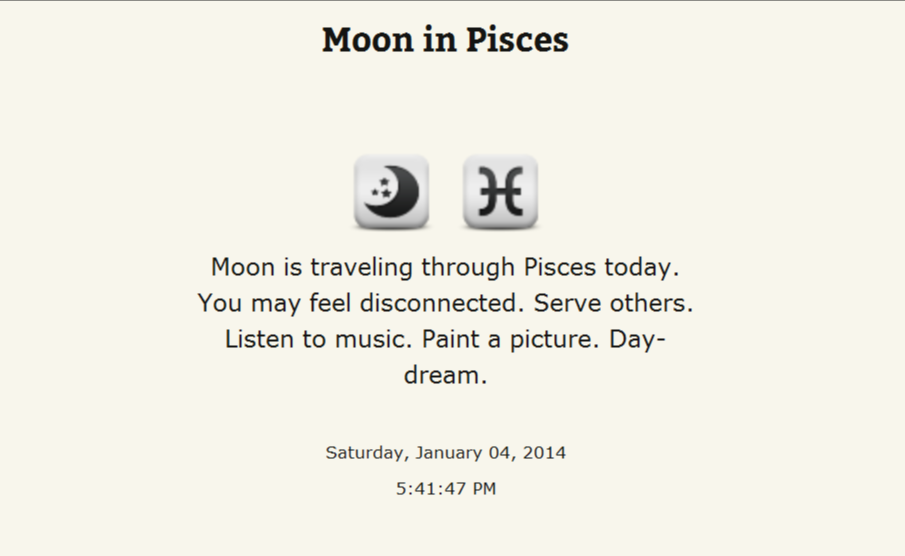Click the sentence "Moon is traveling through Pisces today."

point(445,267)
